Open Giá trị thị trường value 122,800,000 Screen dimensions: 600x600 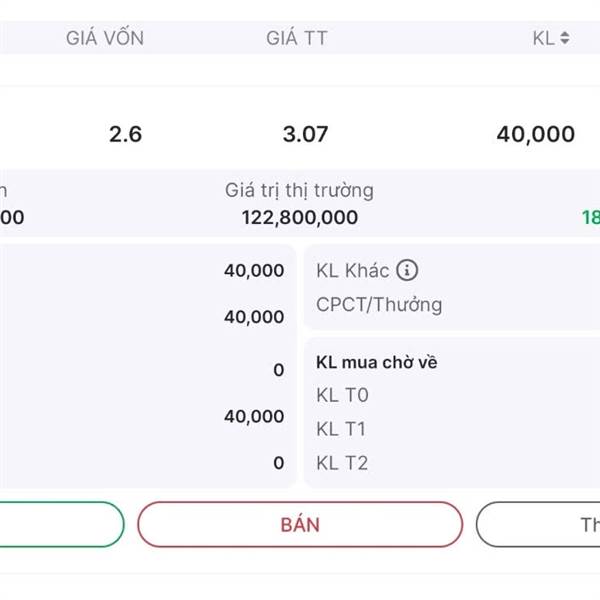[300, 217]
